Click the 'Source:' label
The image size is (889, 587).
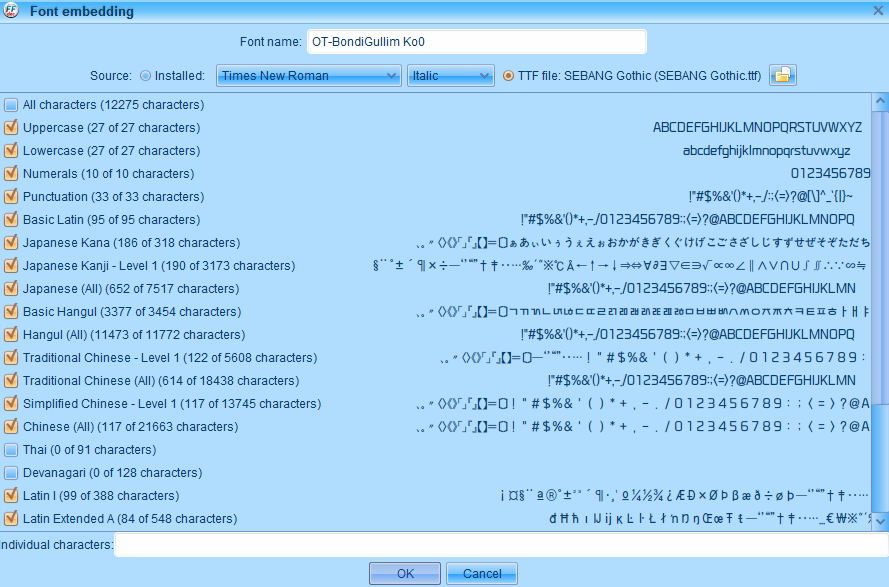(x=111, y=75)
